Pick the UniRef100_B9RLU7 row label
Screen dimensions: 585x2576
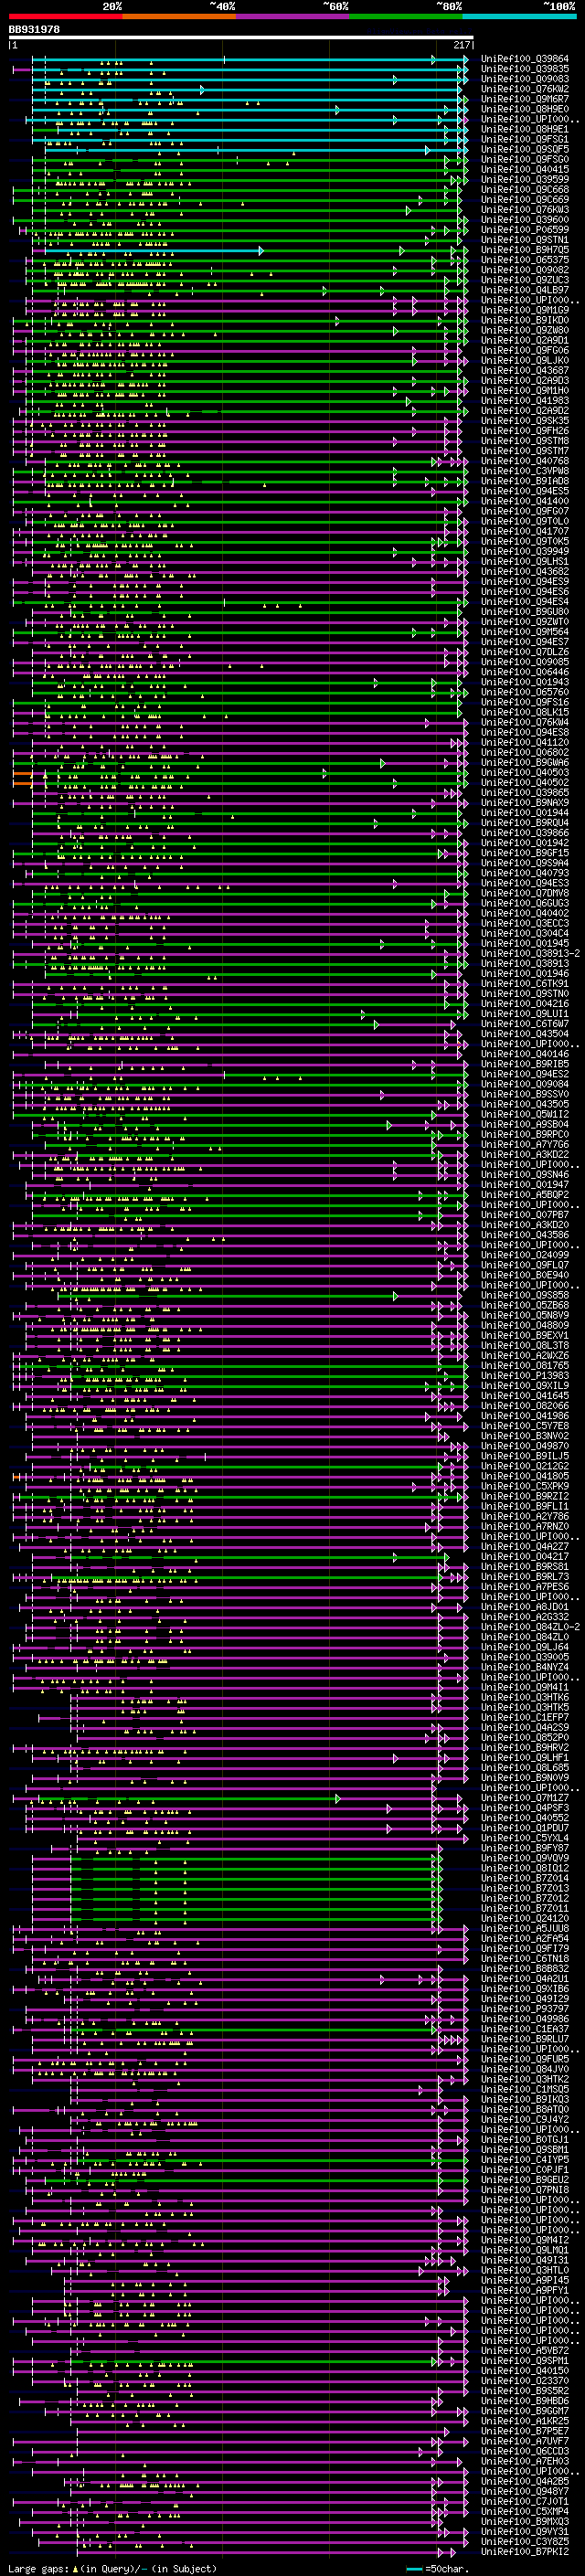pos(525,2039)
